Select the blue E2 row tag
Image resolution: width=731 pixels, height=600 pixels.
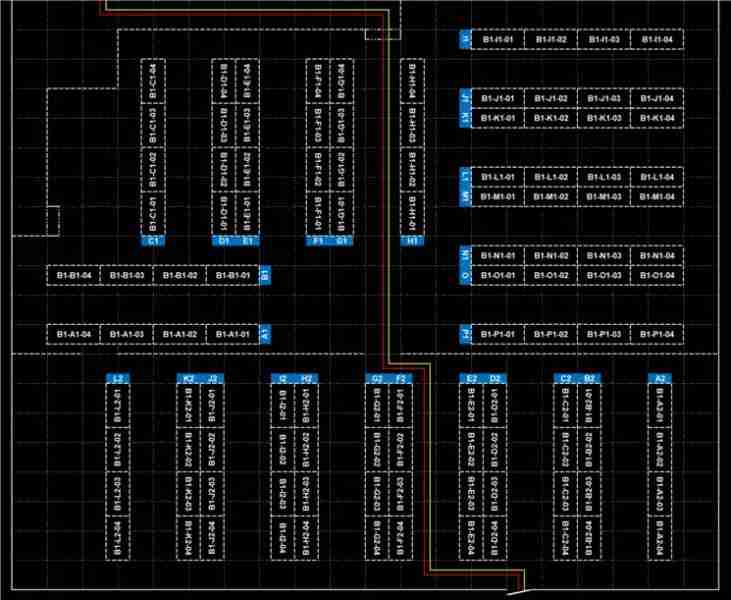pyautogui.click(x=471, y=379)
